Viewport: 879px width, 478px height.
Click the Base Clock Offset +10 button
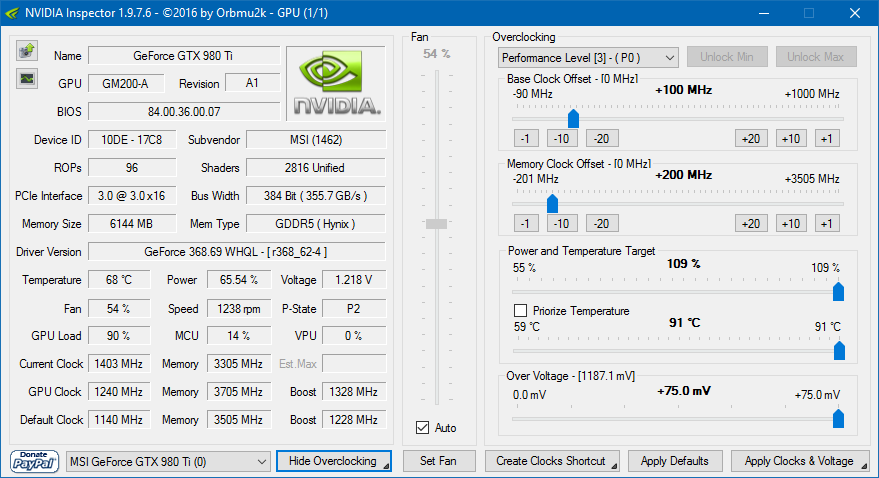[x=792, y=138]
